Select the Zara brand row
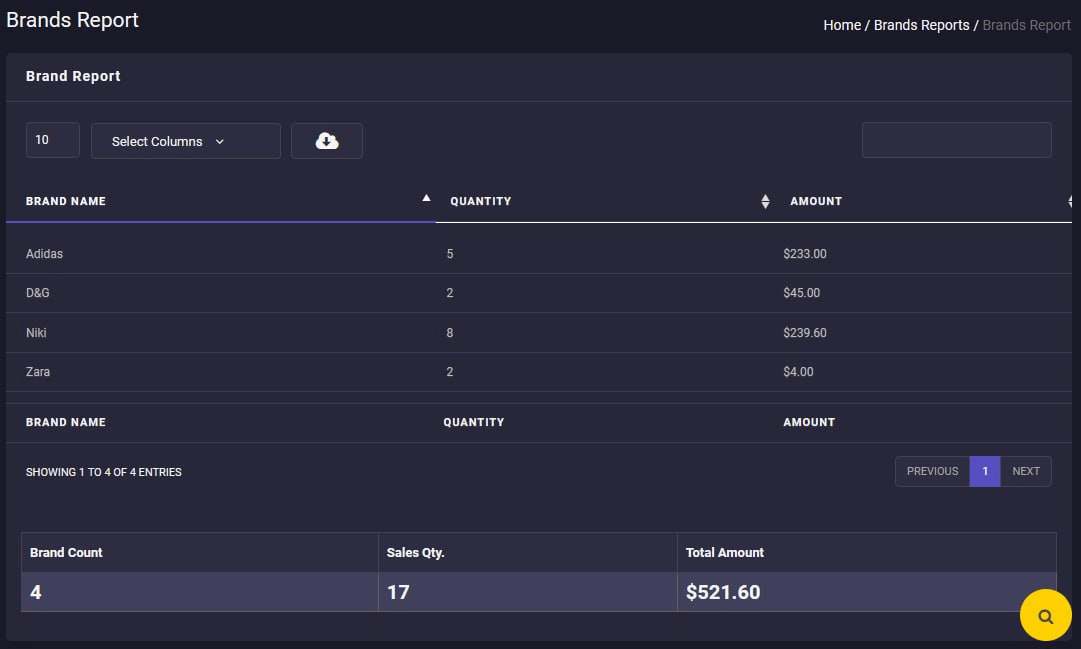Image resolution: width=1081 pixels, height=649 pixels. click(x=38, y=372)
